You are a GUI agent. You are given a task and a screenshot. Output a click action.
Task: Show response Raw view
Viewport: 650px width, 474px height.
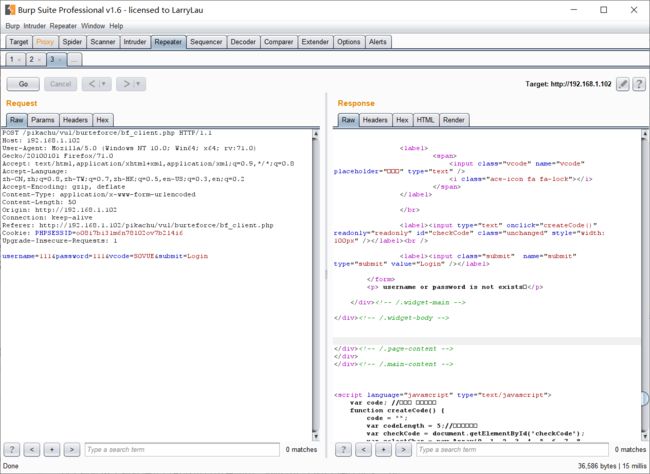tap(348, 120)
